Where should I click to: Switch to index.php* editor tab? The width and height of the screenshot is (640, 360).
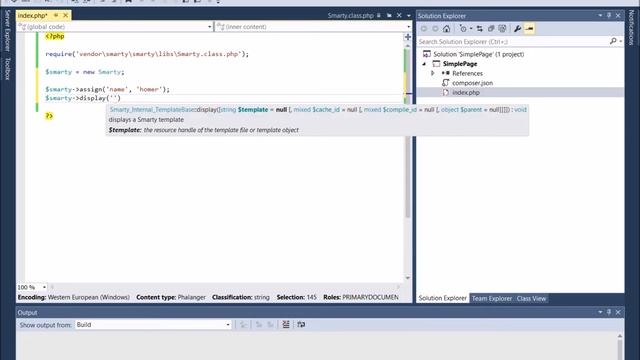click(x=33, y=16)
